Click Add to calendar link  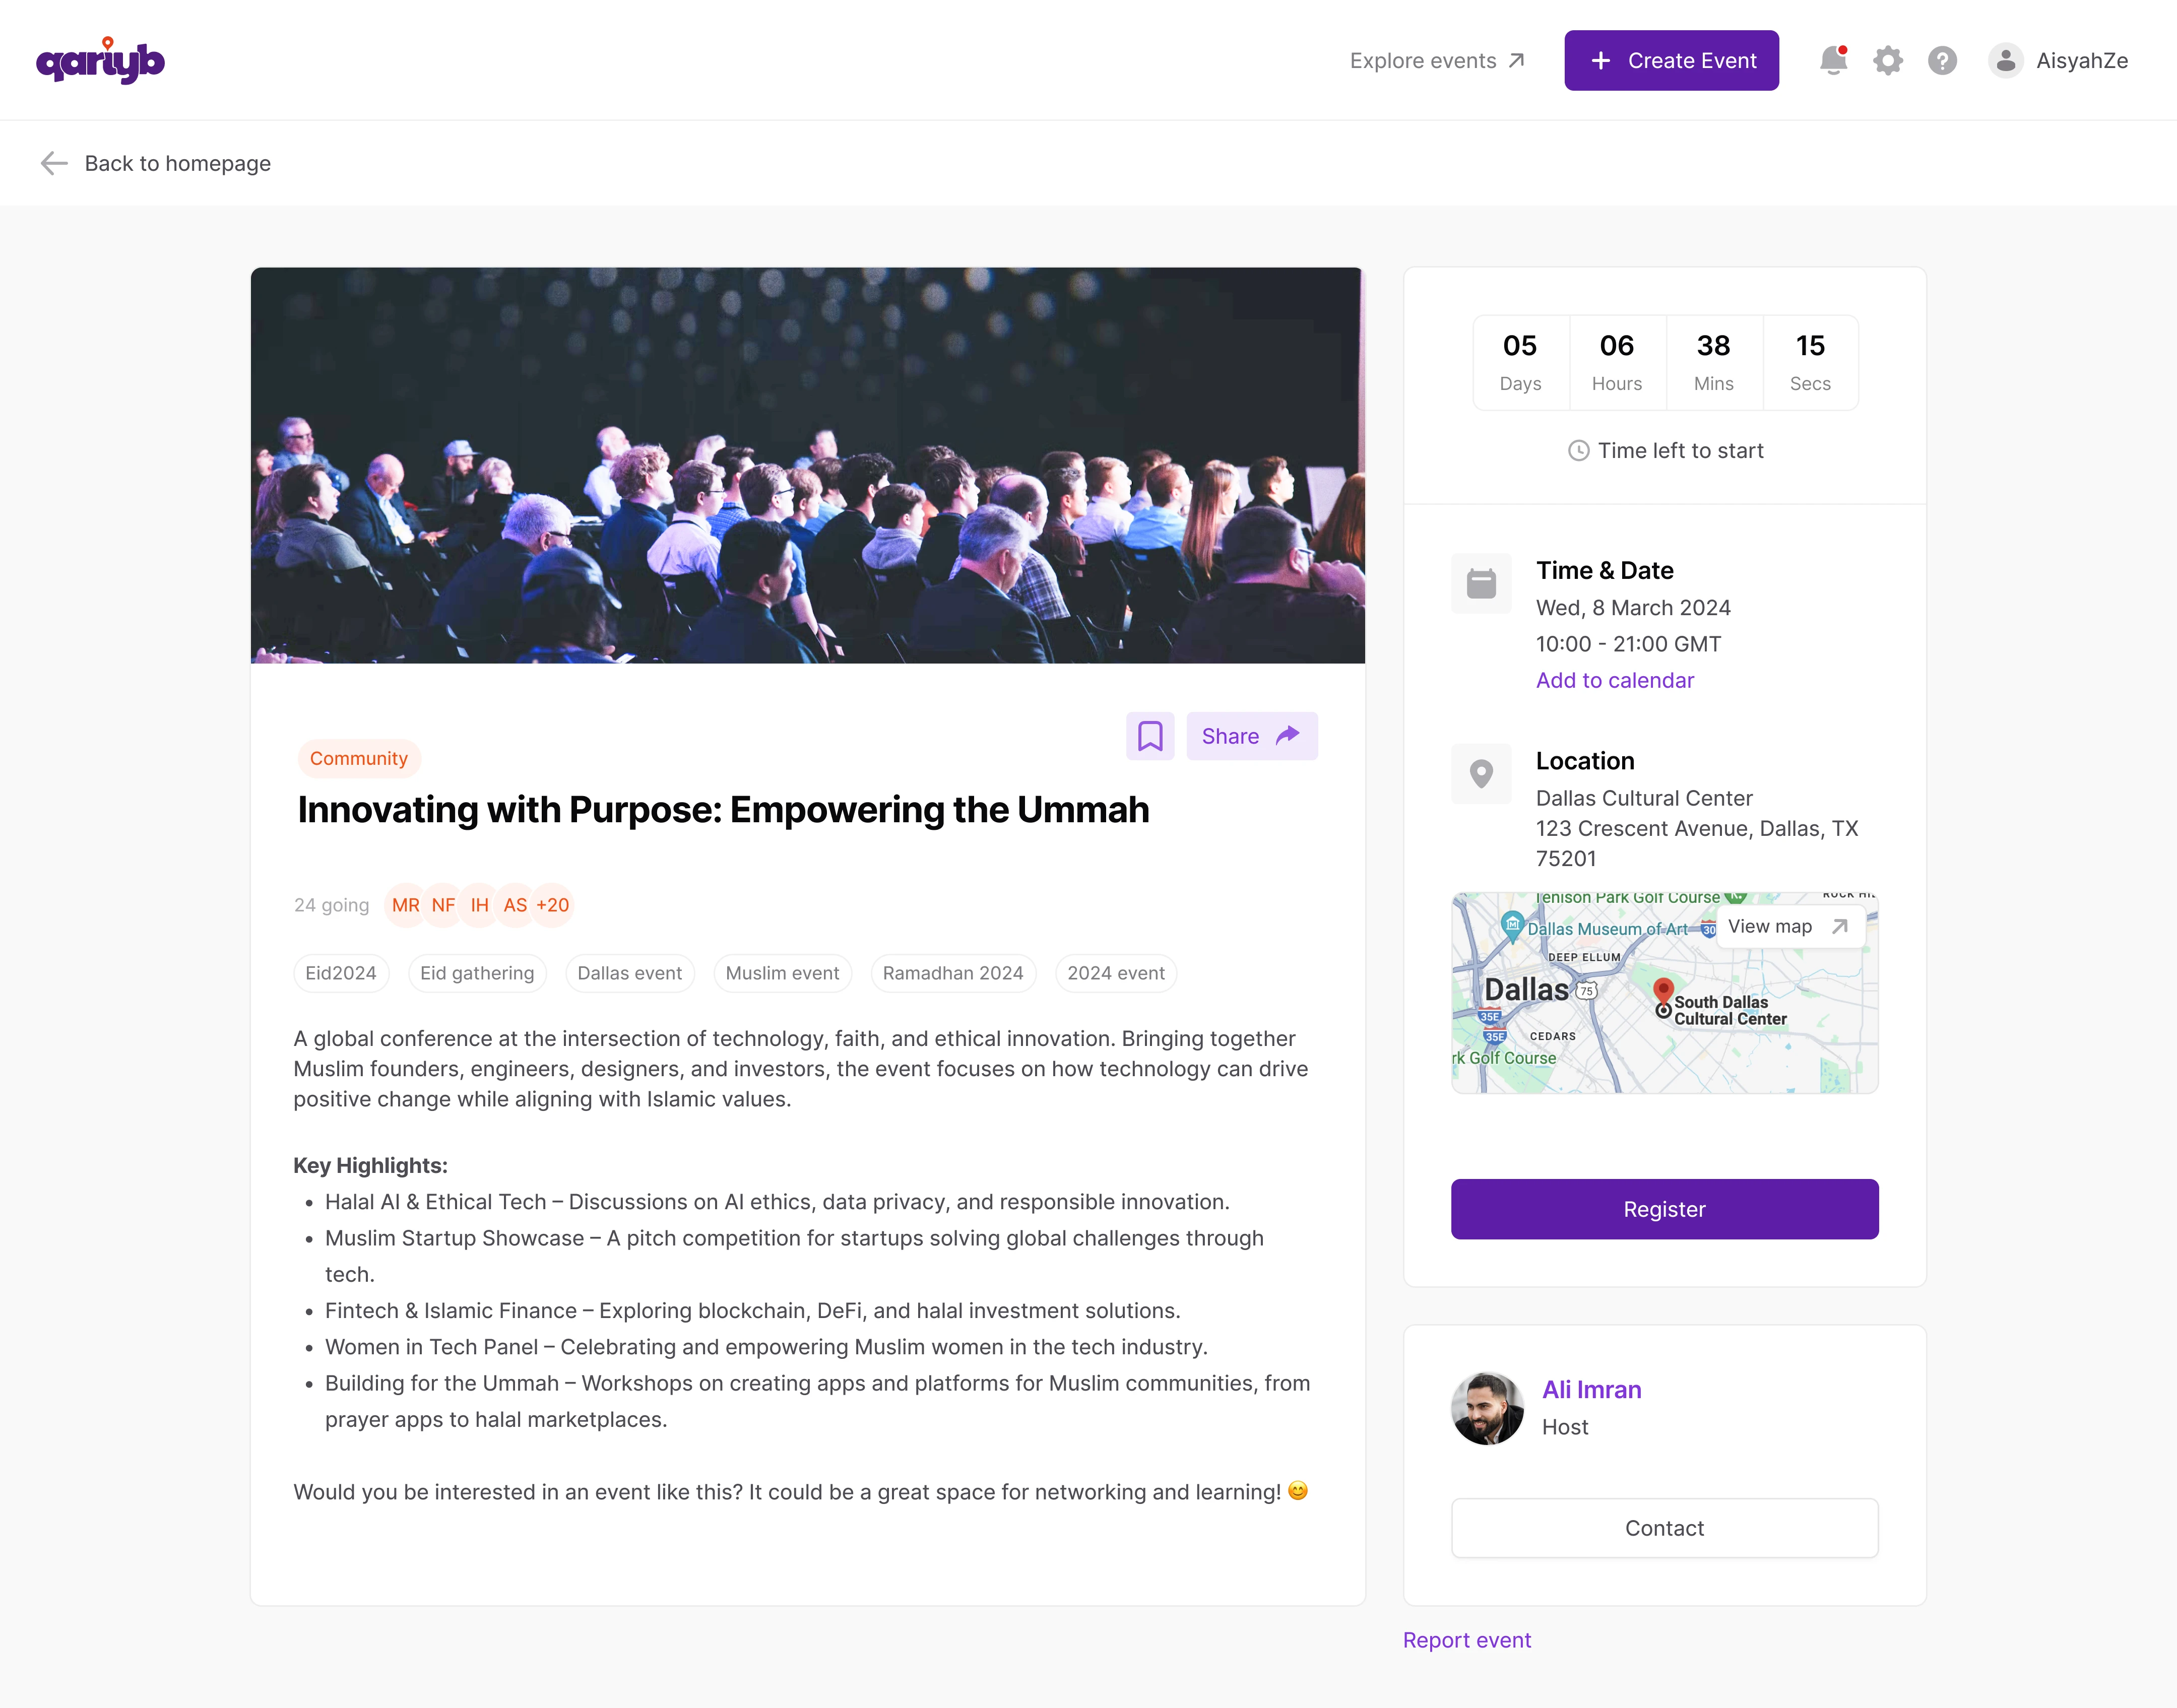pos(1614,680)
